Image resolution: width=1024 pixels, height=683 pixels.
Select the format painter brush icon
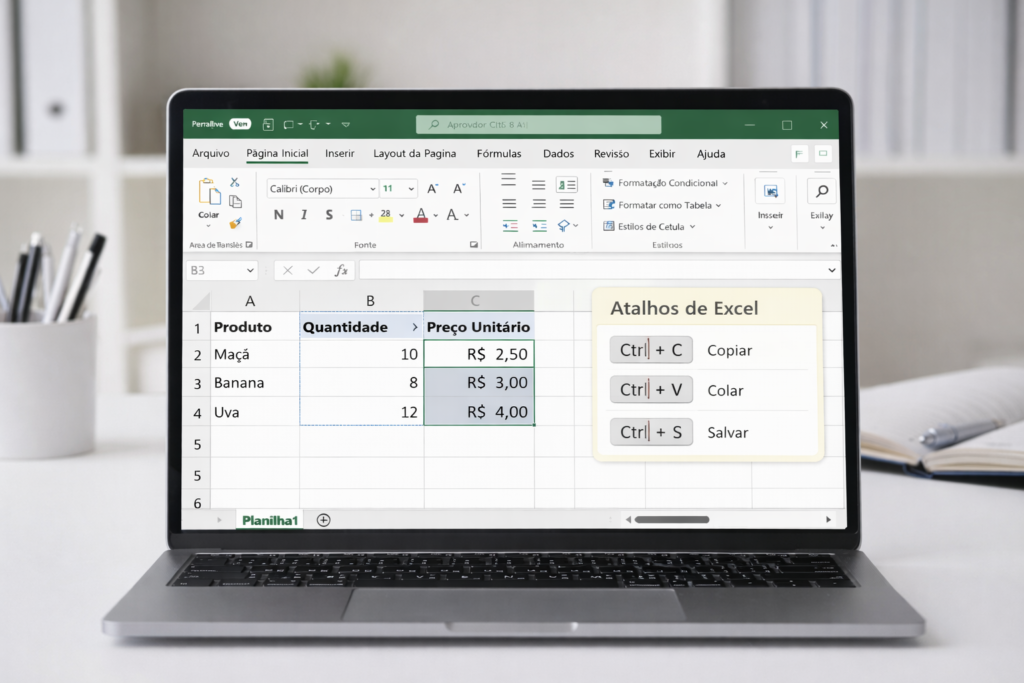click(235, 223)
